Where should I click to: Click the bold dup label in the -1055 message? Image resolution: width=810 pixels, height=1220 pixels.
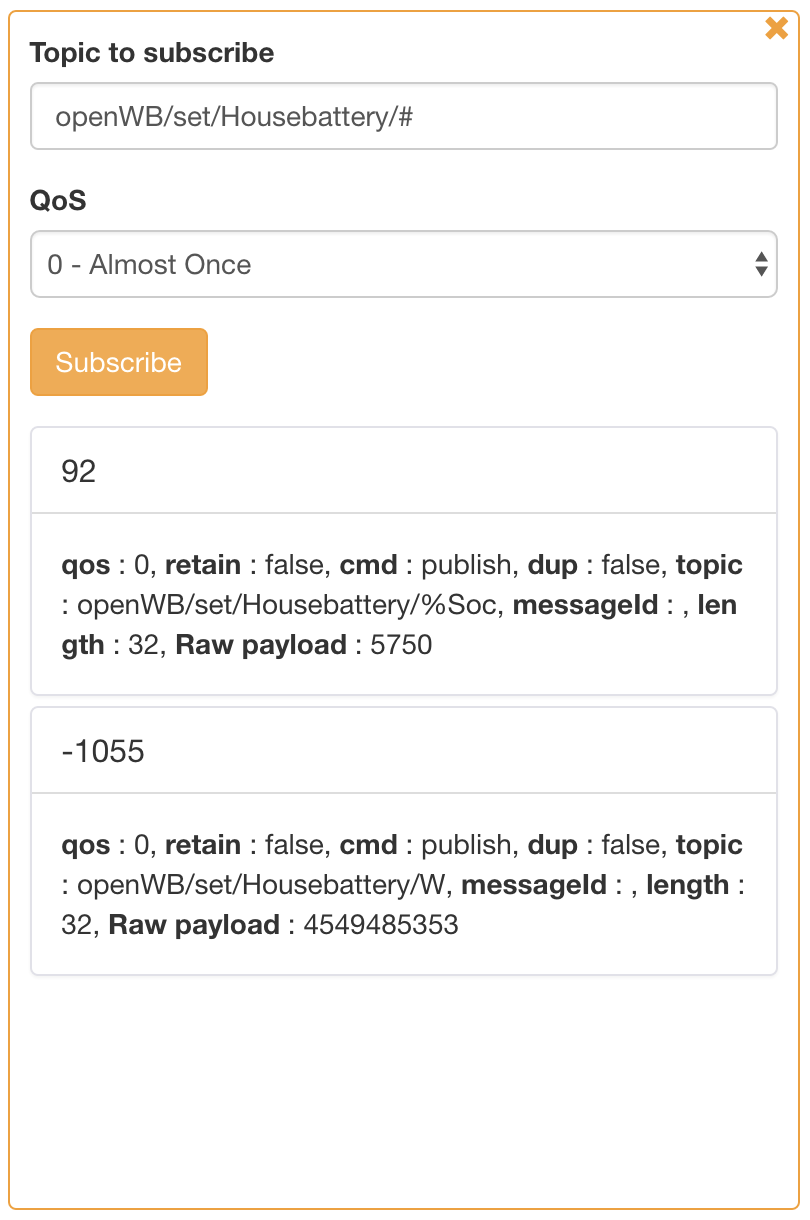[553, 845]
